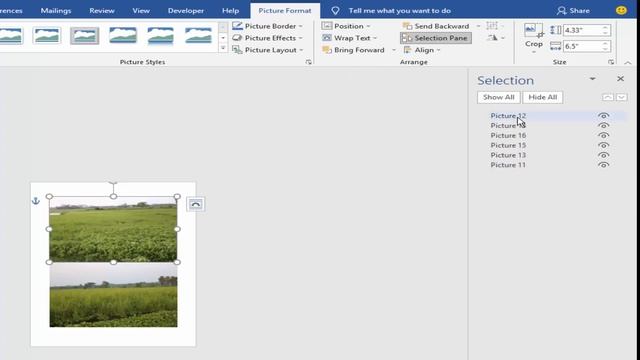Switch to the View tab
This screenshot has width=640, height=360.
tap(141, 11)
